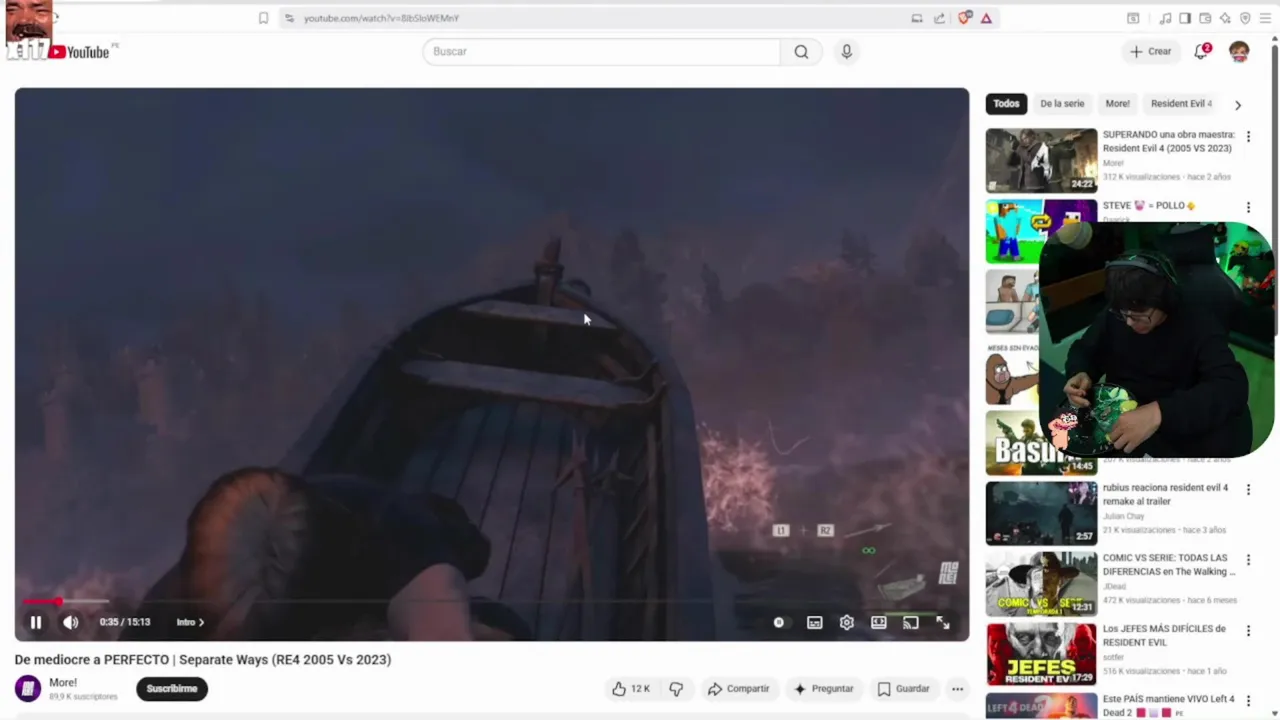Screen dimensions: 1280x720
Task: Open Brave Shields lion icon
Action: pos(964,18)
